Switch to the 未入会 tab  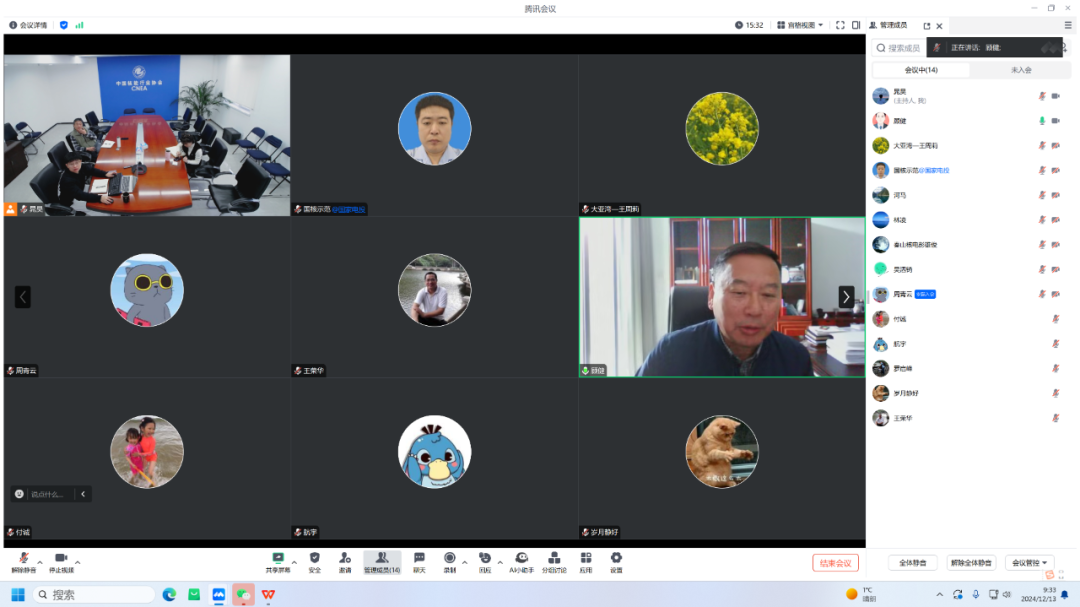1022,70
